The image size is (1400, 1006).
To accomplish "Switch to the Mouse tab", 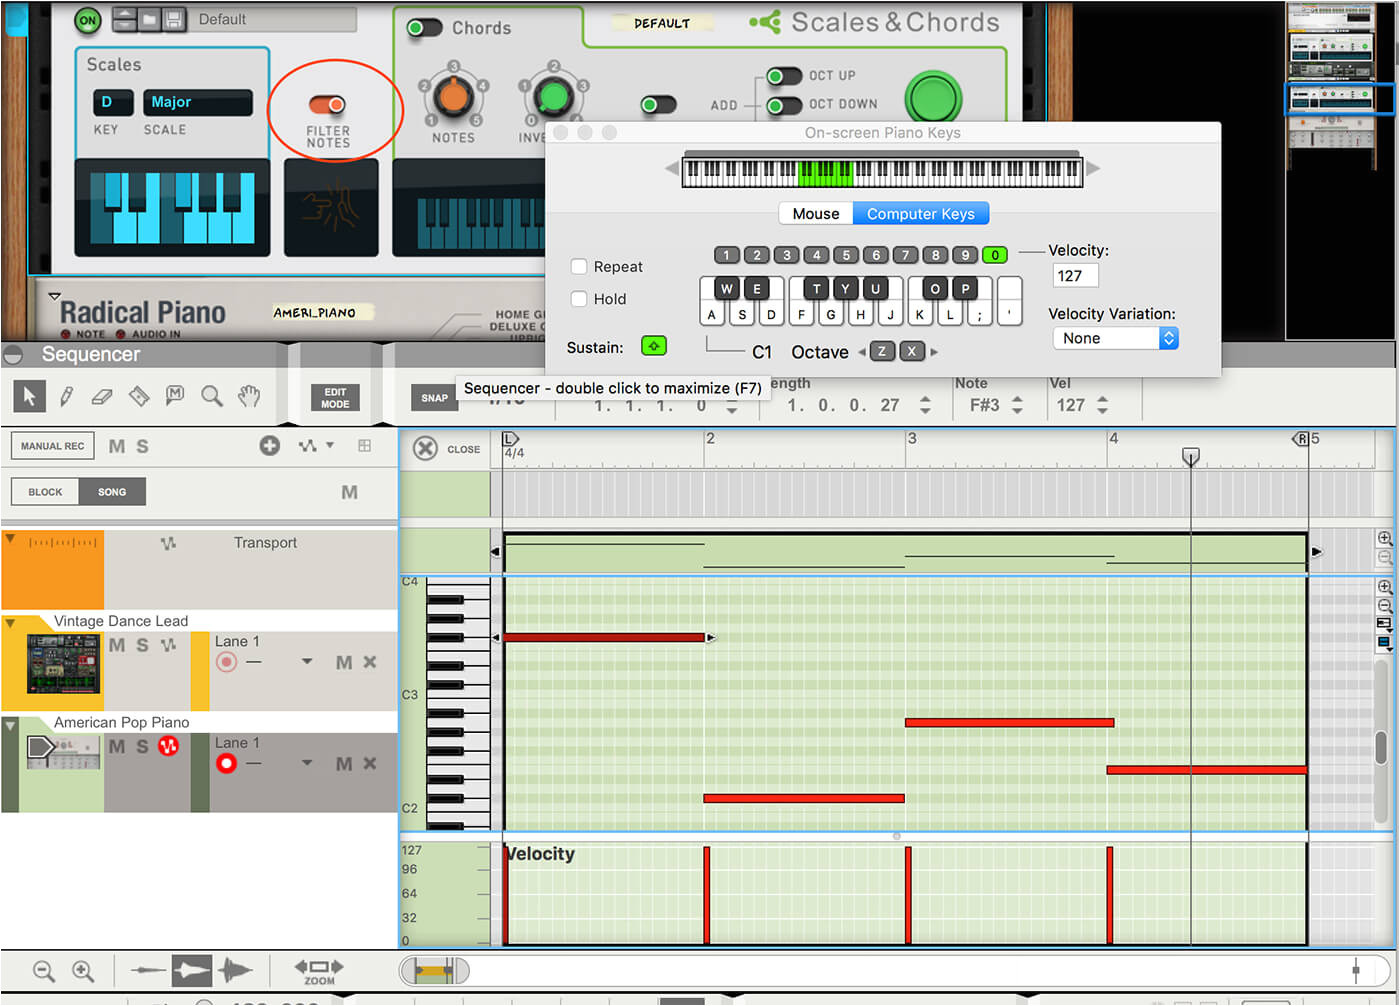I will (x=815, y=214).
